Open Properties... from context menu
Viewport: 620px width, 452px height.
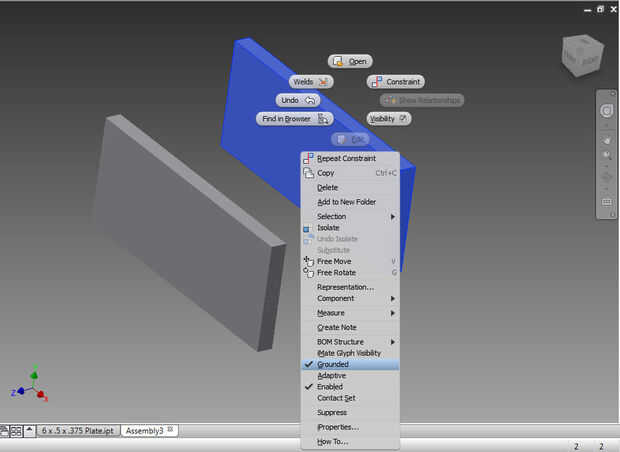pos(350,427)
